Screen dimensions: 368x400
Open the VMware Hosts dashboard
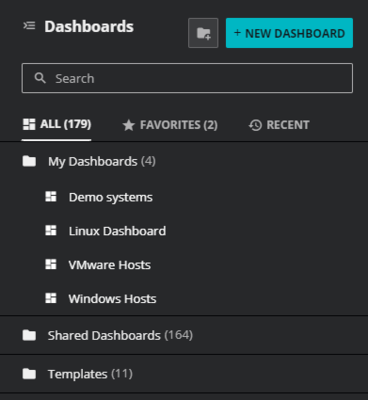click(x=109, y=265)
